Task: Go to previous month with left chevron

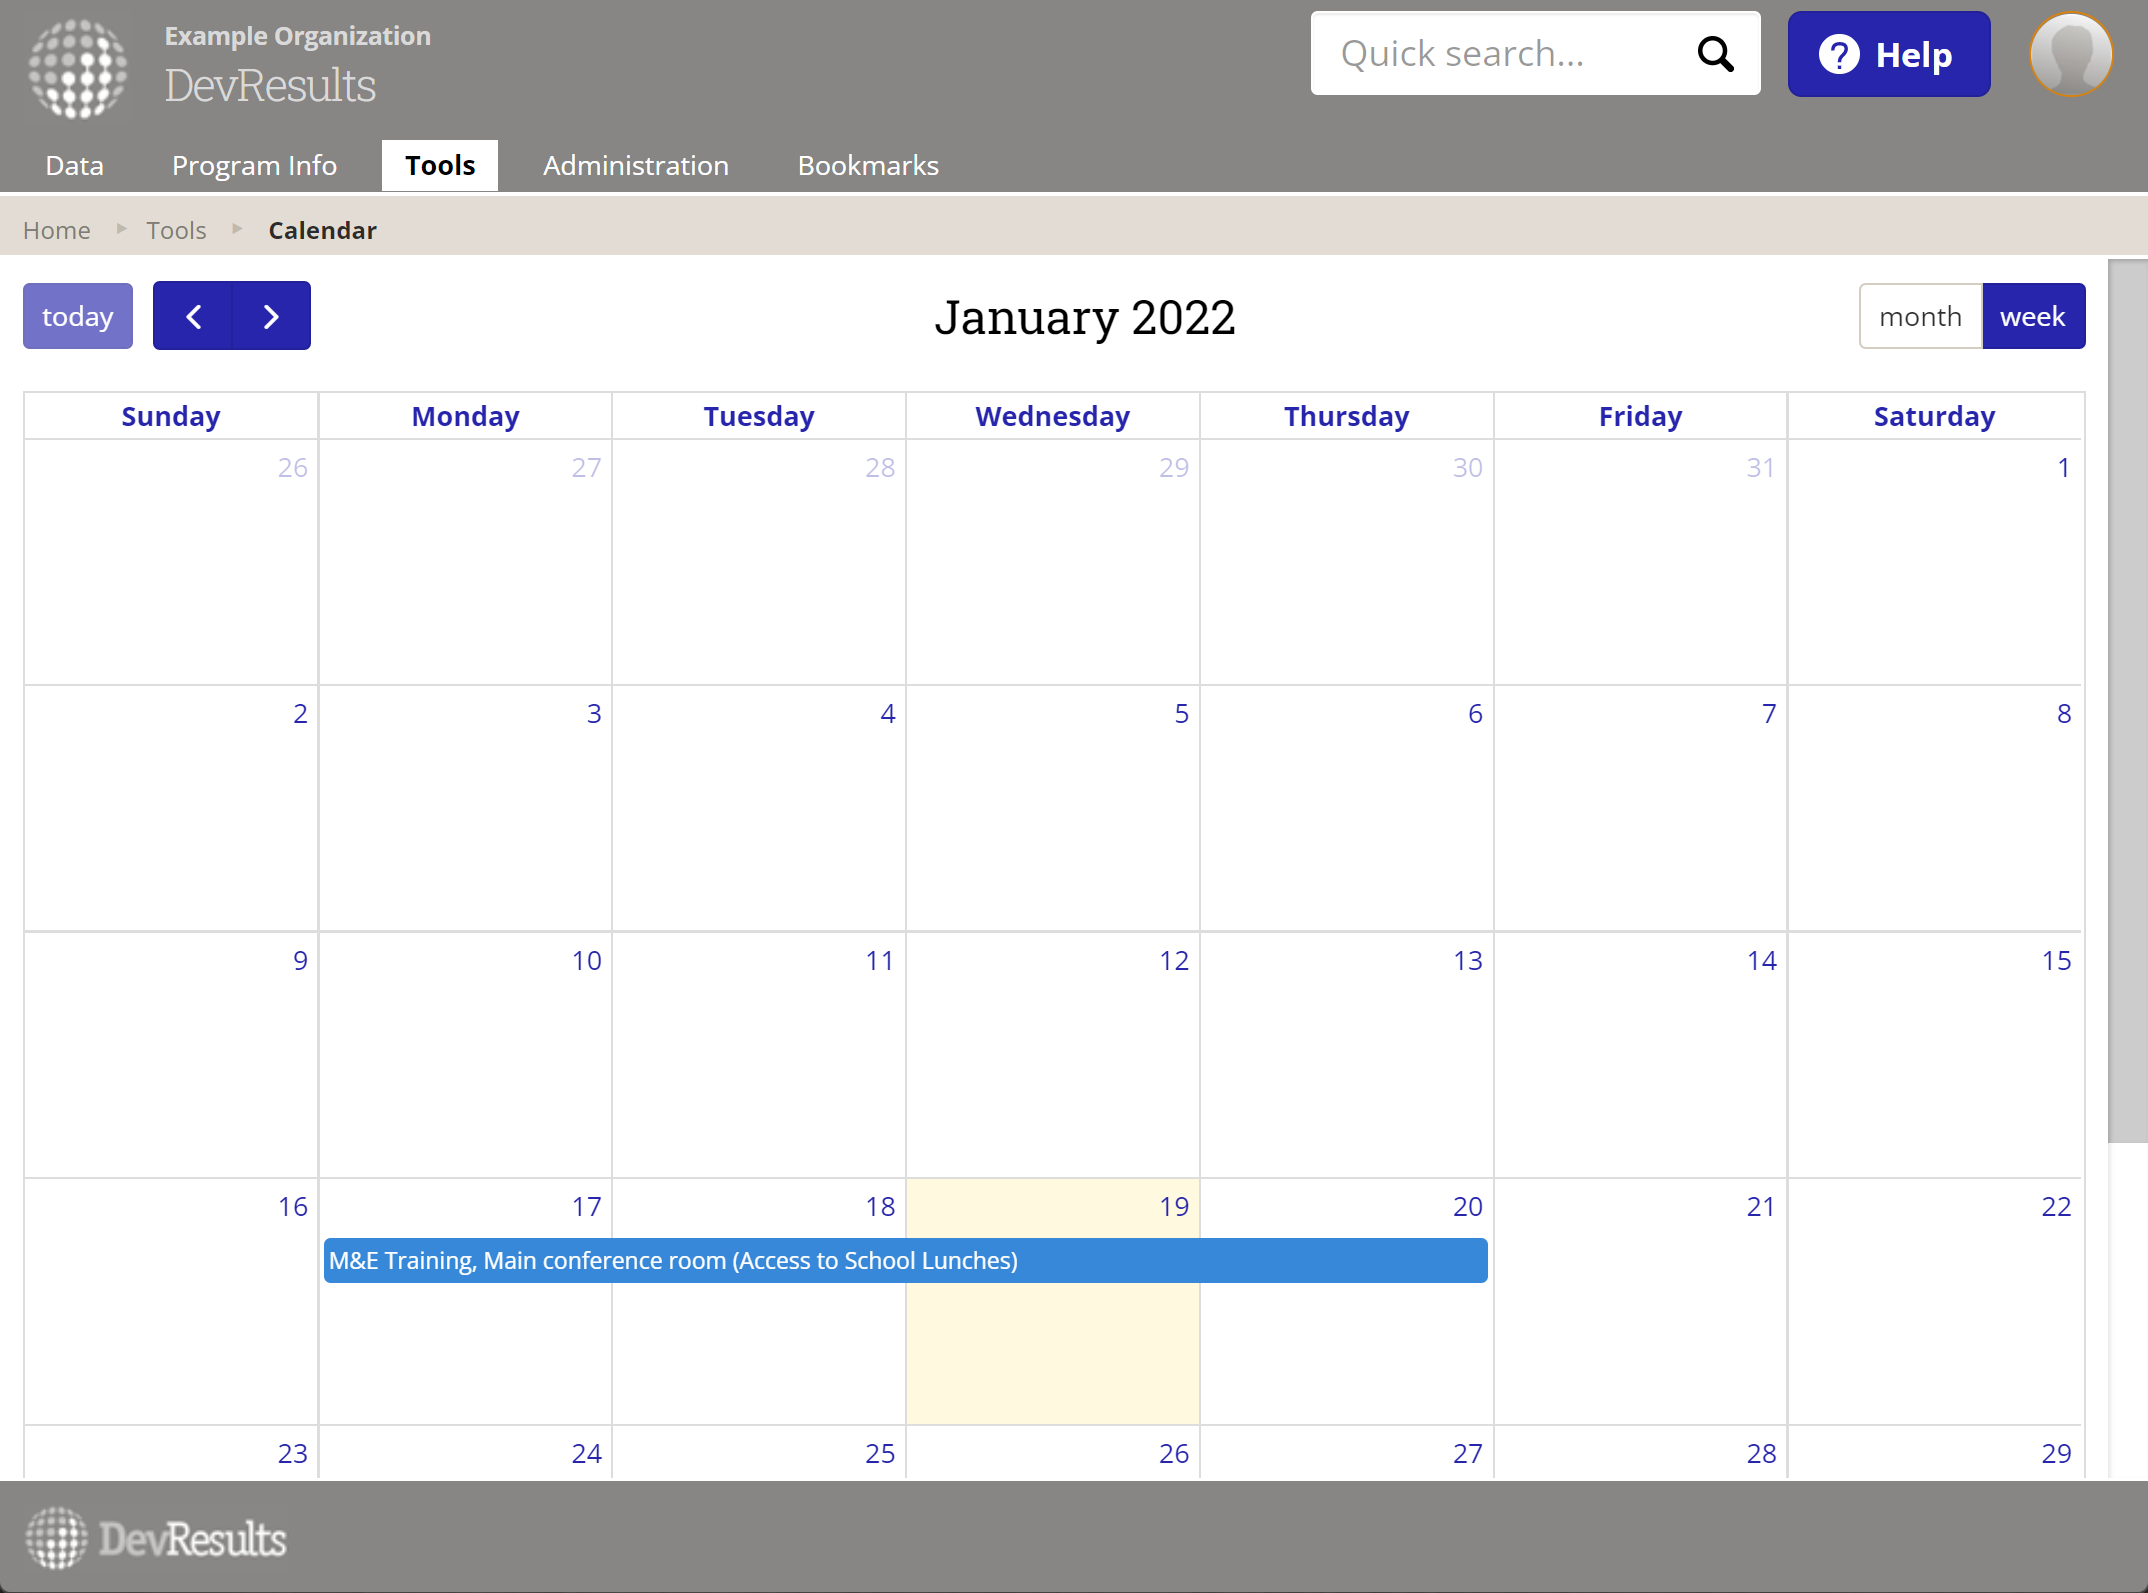Action: 193,316
